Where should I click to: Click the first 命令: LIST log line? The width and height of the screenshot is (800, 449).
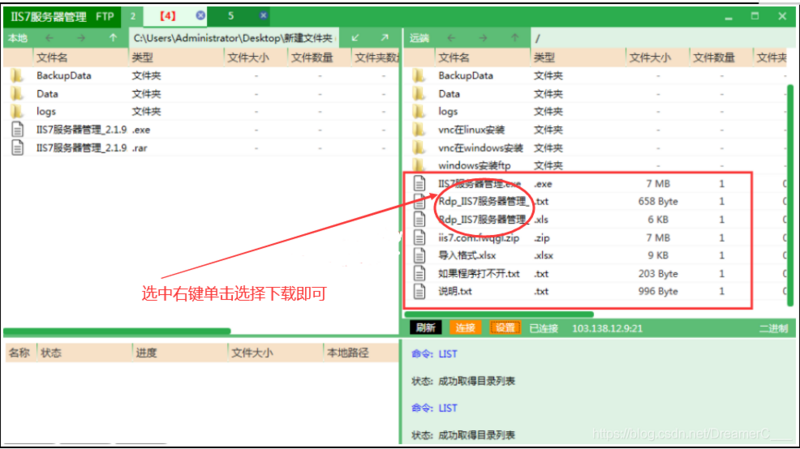[x=435, y=354]
